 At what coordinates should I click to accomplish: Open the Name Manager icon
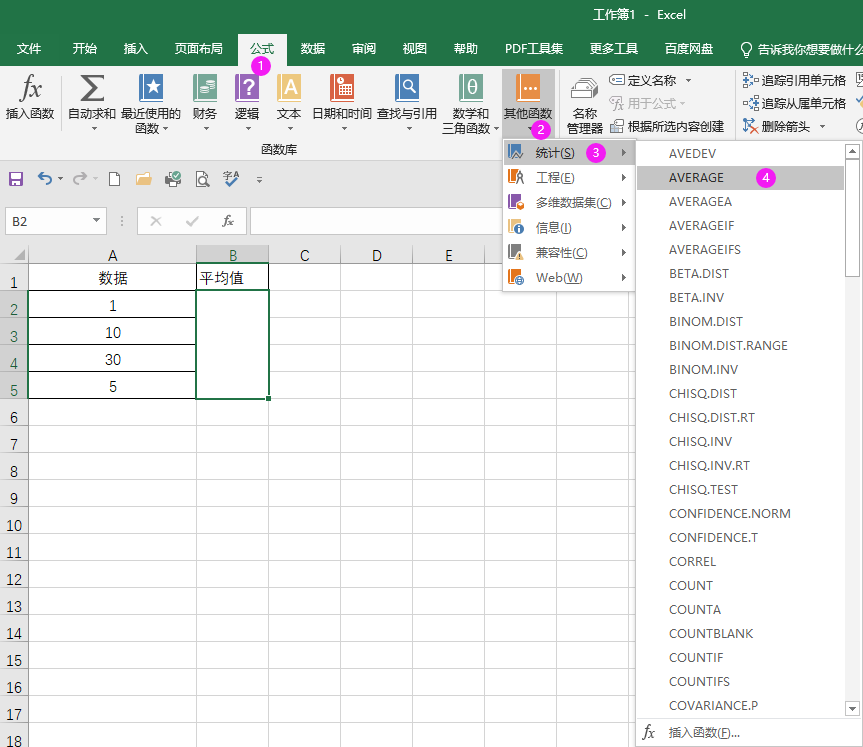click(x=585, y=90)
